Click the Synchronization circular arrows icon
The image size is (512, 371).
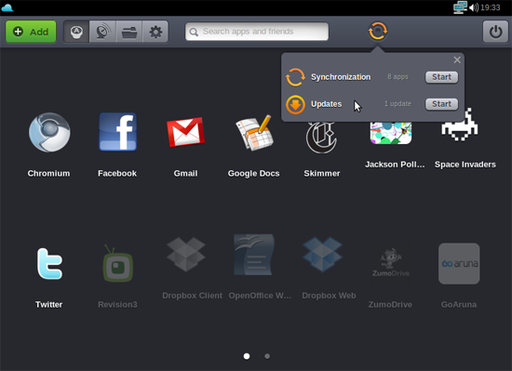[x=295, y=77]
